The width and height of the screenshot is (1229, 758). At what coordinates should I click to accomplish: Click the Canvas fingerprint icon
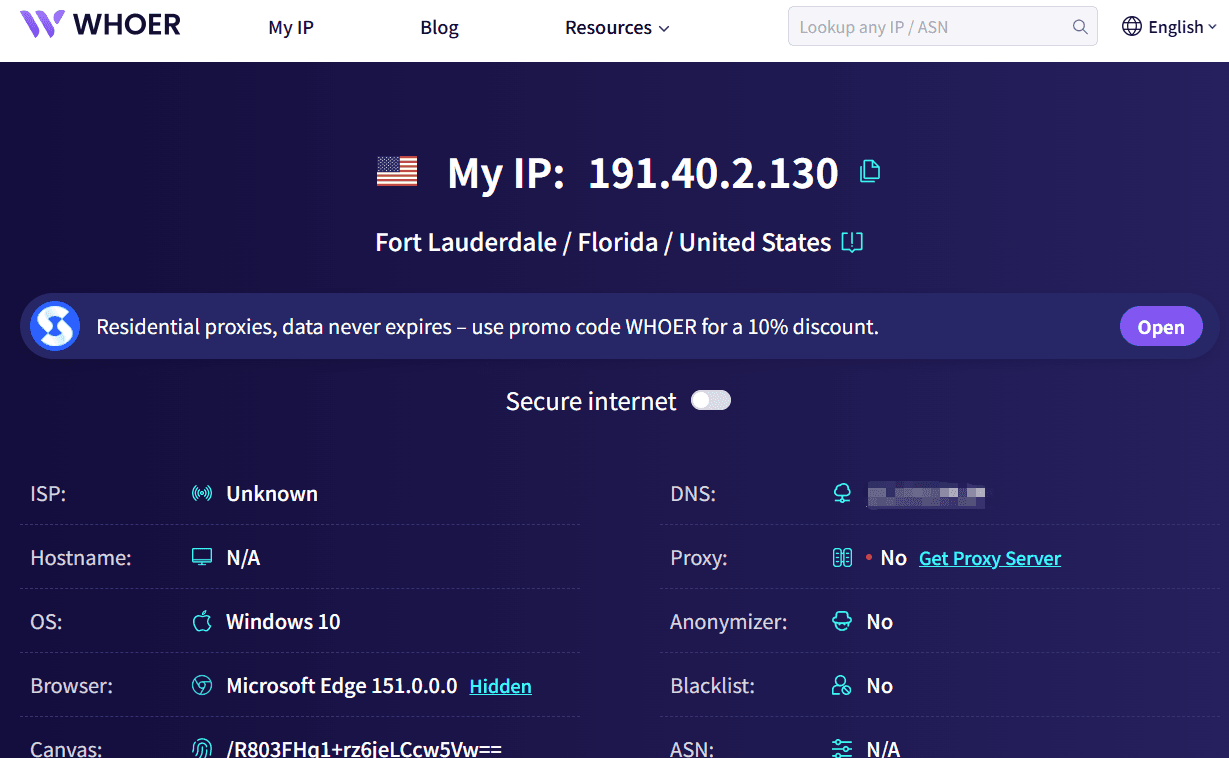(202, 748)
